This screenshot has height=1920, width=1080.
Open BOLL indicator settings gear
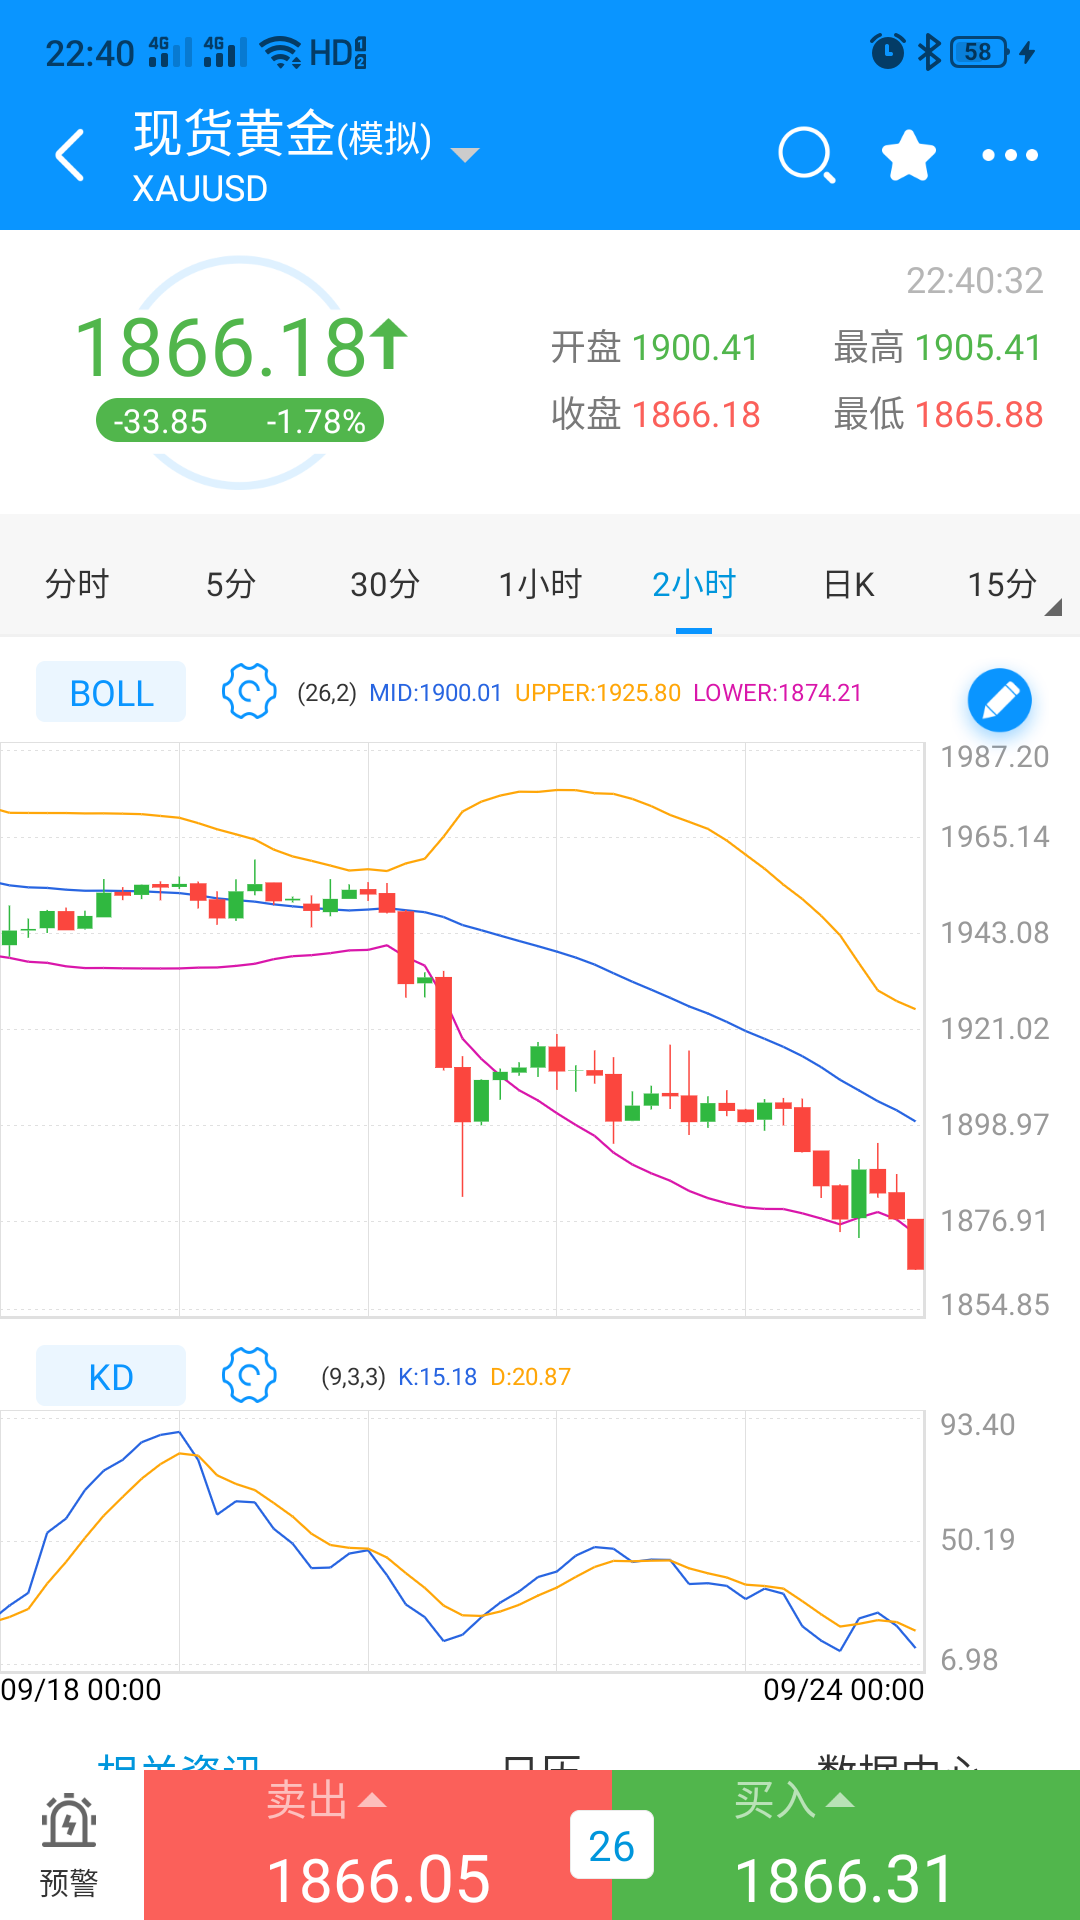(x=249, y=691)
